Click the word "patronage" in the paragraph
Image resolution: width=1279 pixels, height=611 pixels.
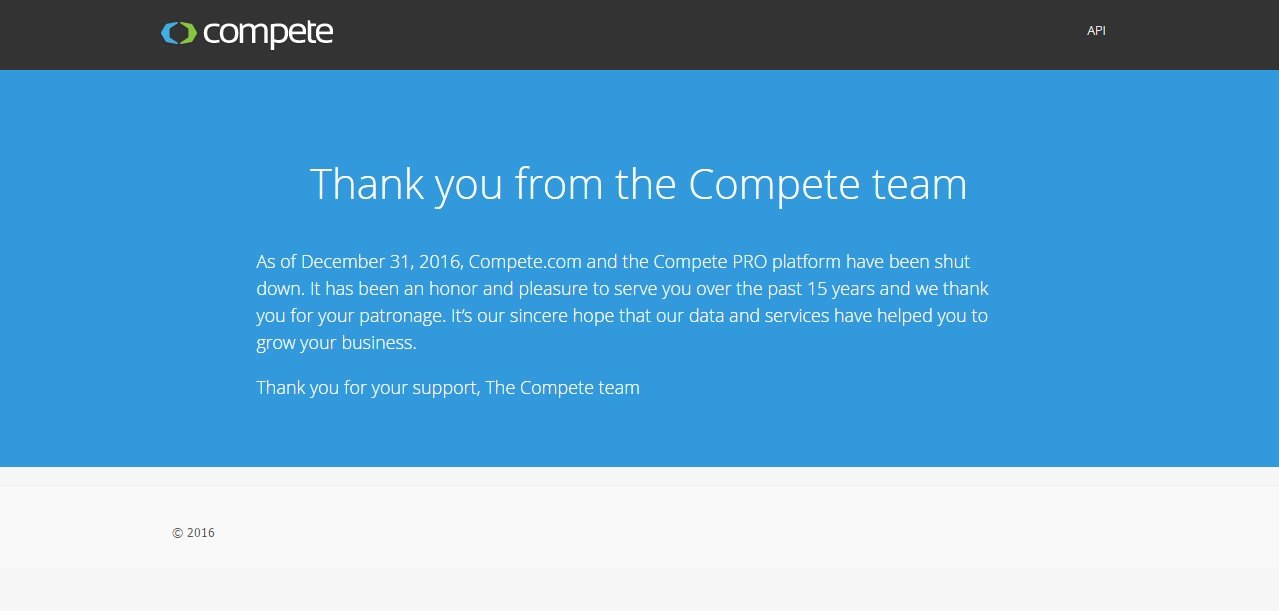(x=394, y=316)
